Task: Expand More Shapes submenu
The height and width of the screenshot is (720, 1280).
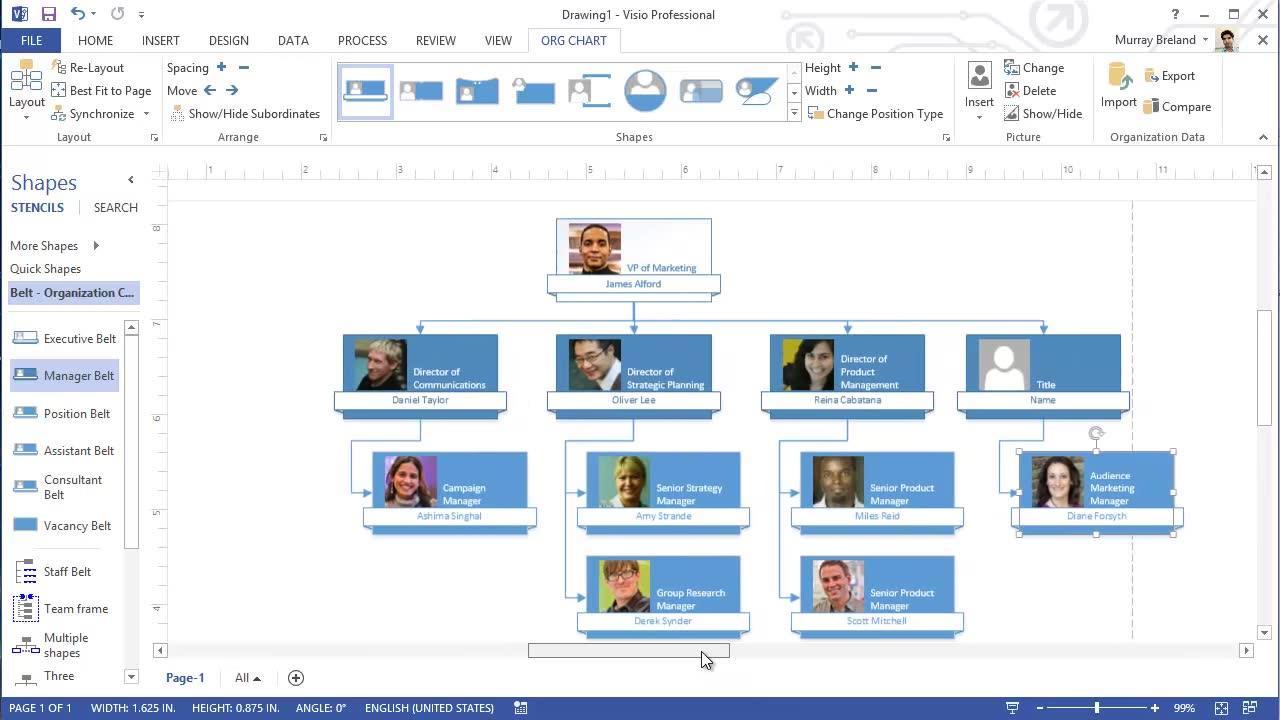Action: 96,246
